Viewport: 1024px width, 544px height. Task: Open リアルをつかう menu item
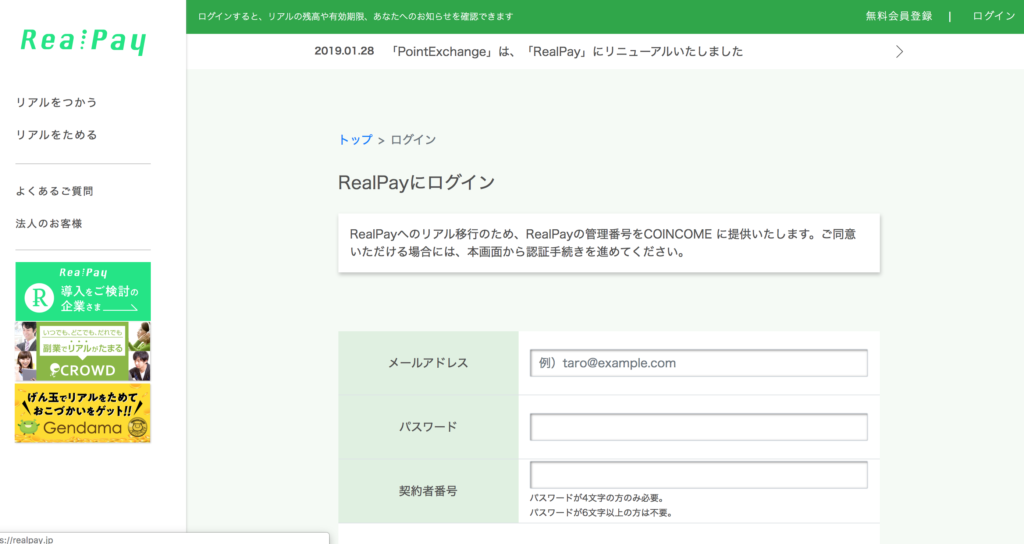click(x=56, y=103)
